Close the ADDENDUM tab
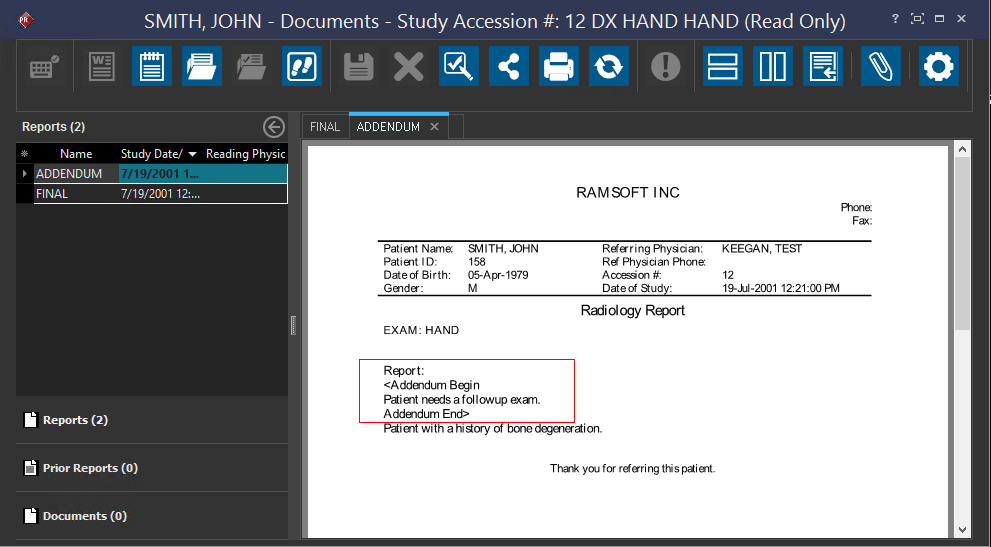 coord(434,127)
